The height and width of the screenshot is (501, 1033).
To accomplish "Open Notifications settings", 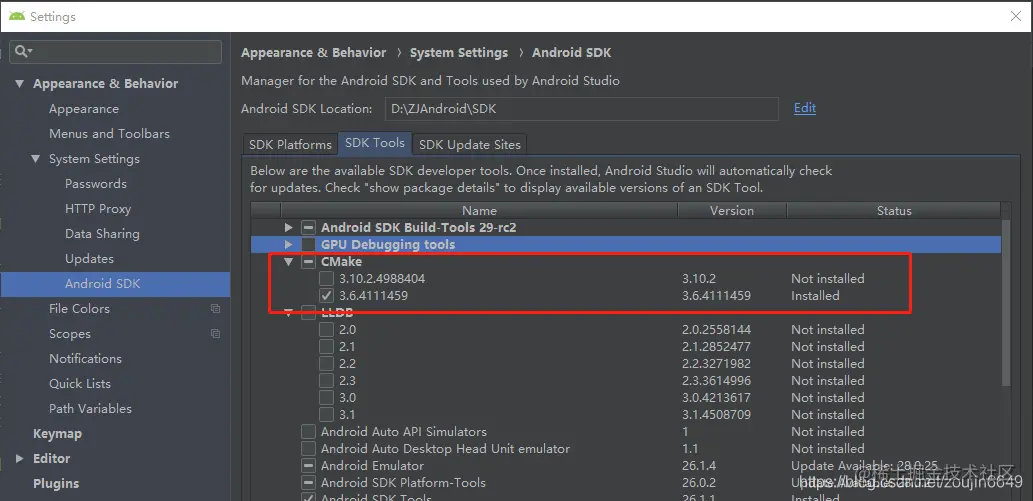I will [85, 359].
